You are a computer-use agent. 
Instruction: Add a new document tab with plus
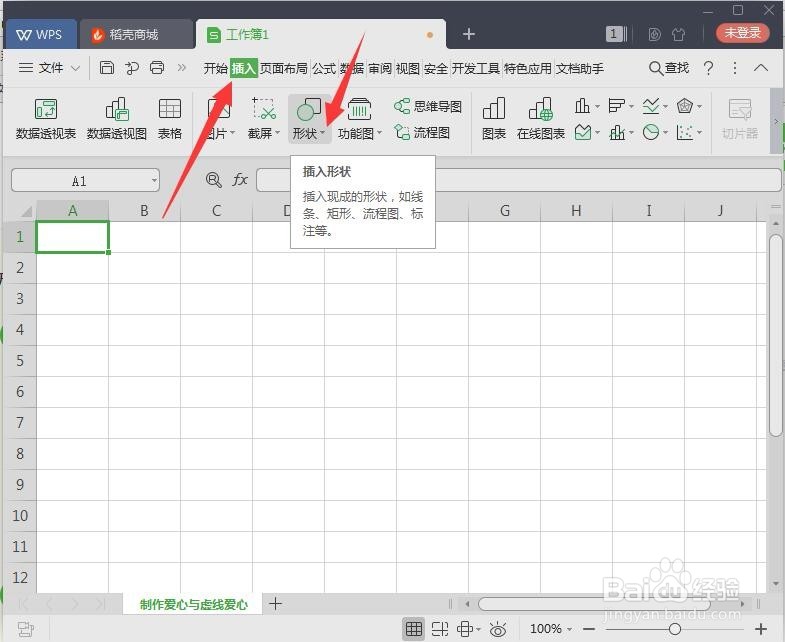pos(469,34)
